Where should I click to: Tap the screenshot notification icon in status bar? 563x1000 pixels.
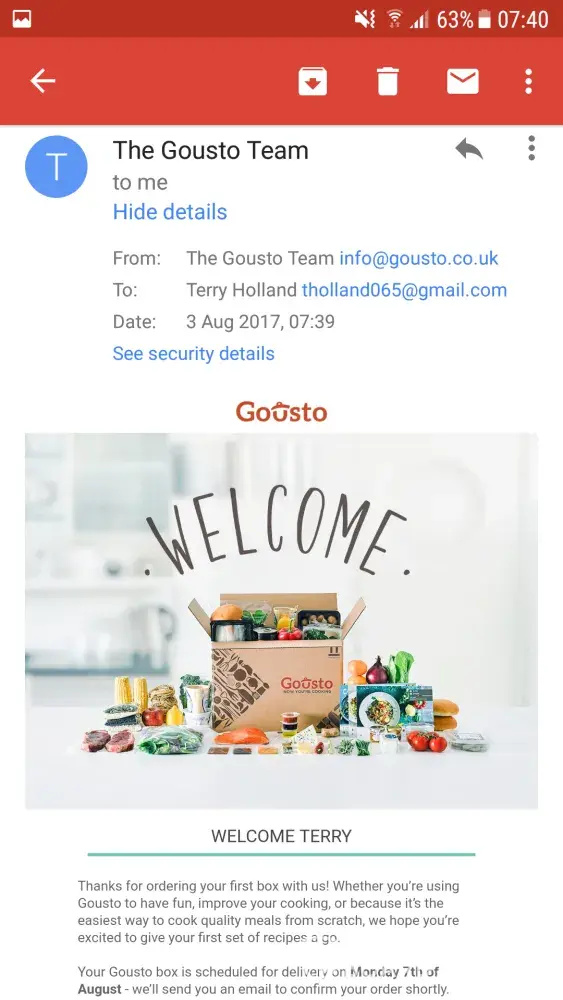22,19
